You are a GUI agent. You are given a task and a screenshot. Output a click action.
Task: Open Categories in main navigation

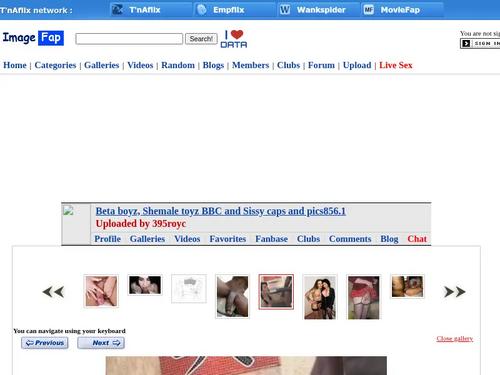(x=55, y=65)
